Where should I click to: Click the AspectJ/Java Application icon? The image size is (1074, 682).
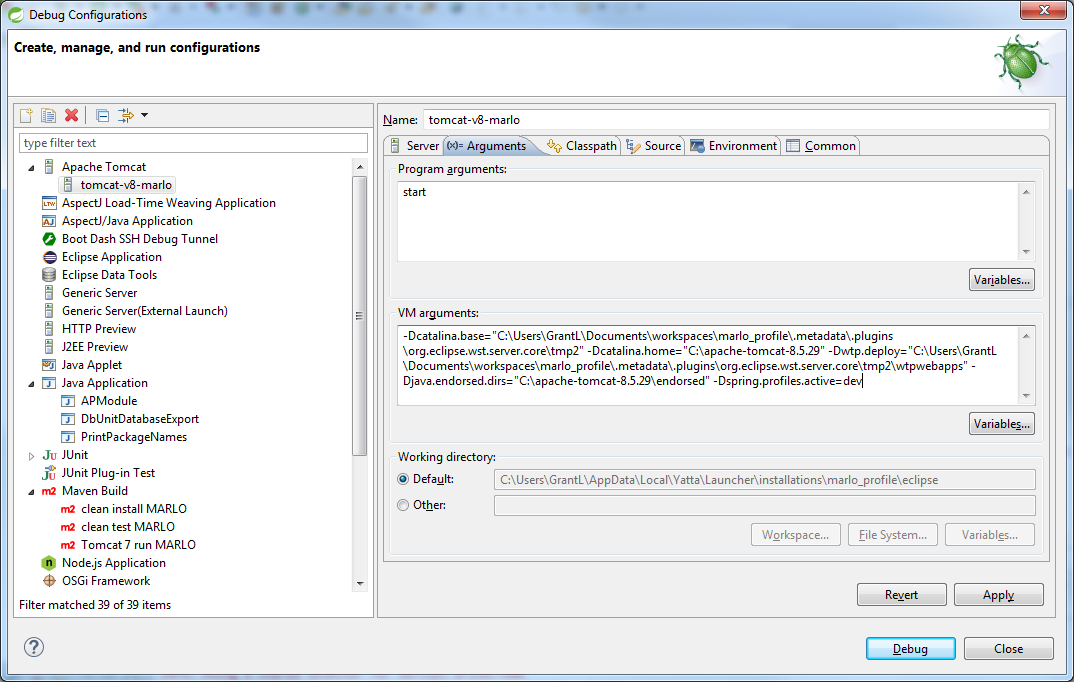[x=49, y=221]
